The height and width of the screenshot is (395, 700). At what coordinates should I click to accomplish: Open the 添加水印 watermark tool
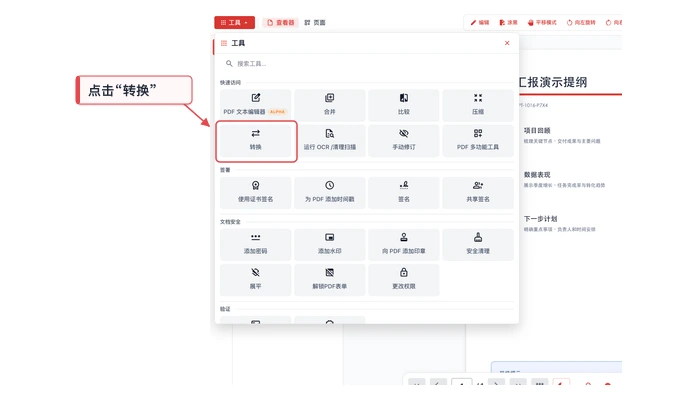pyautogui.click(x=329, y=244)
